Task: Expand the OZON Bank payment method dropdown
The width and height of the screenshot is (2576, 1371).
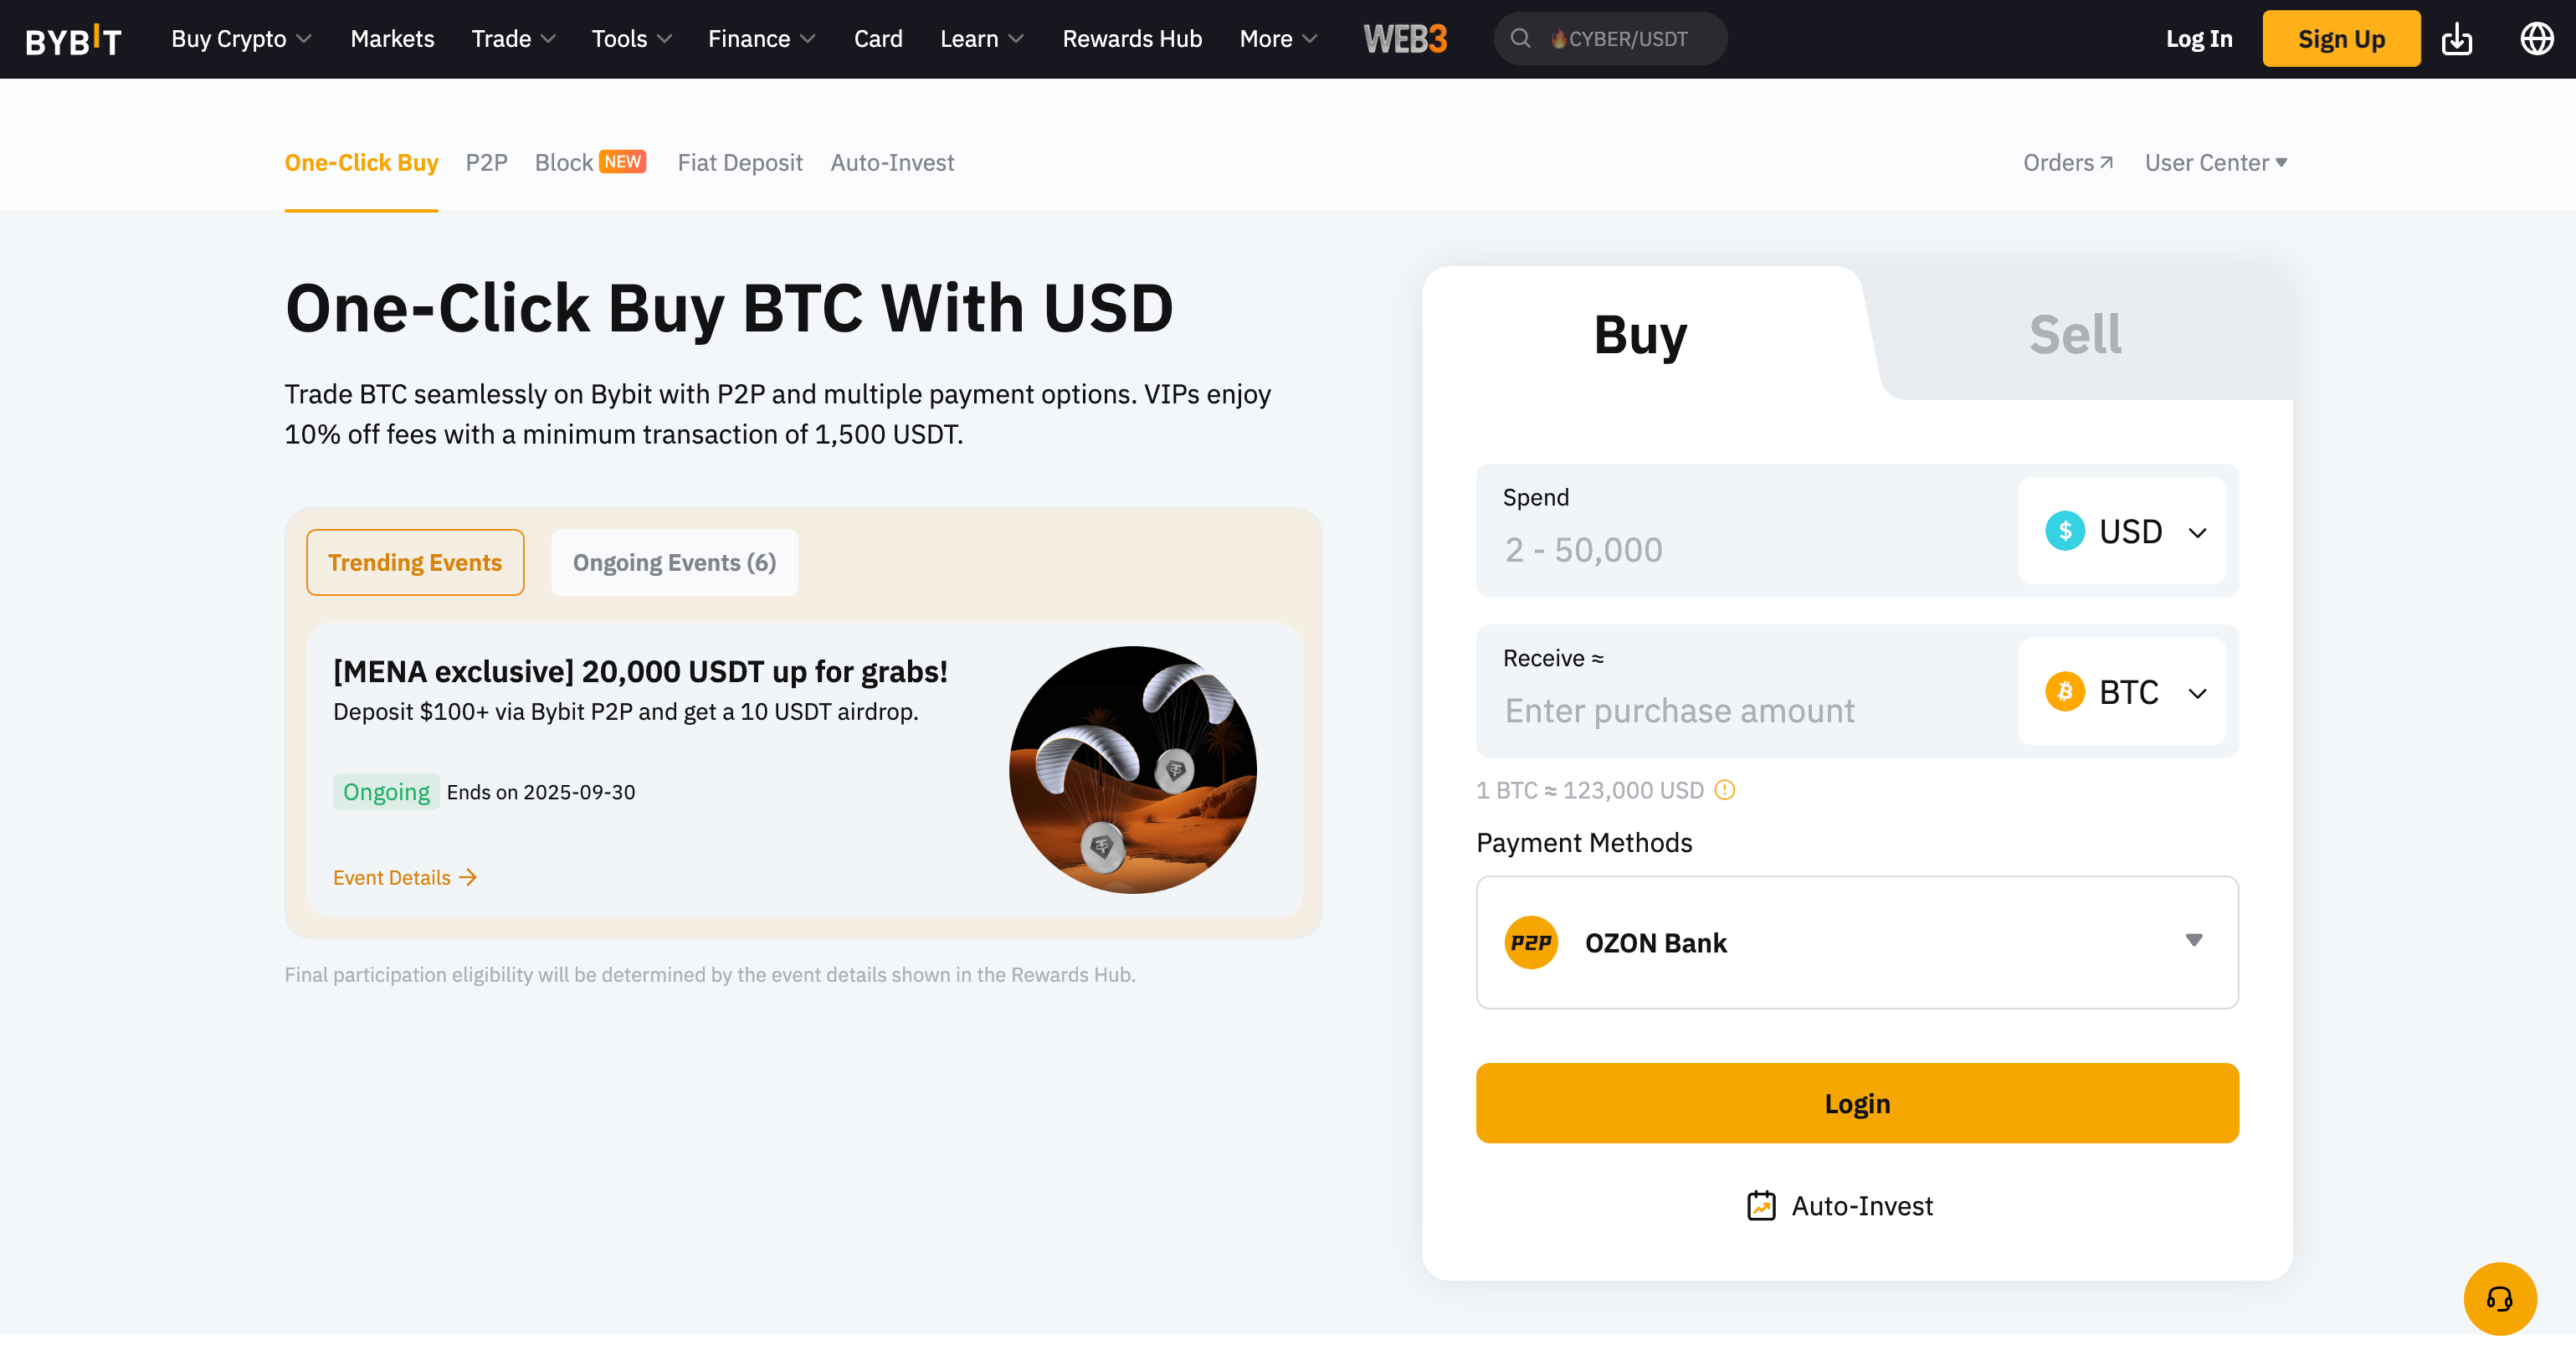Action: tap(2193, 941)
